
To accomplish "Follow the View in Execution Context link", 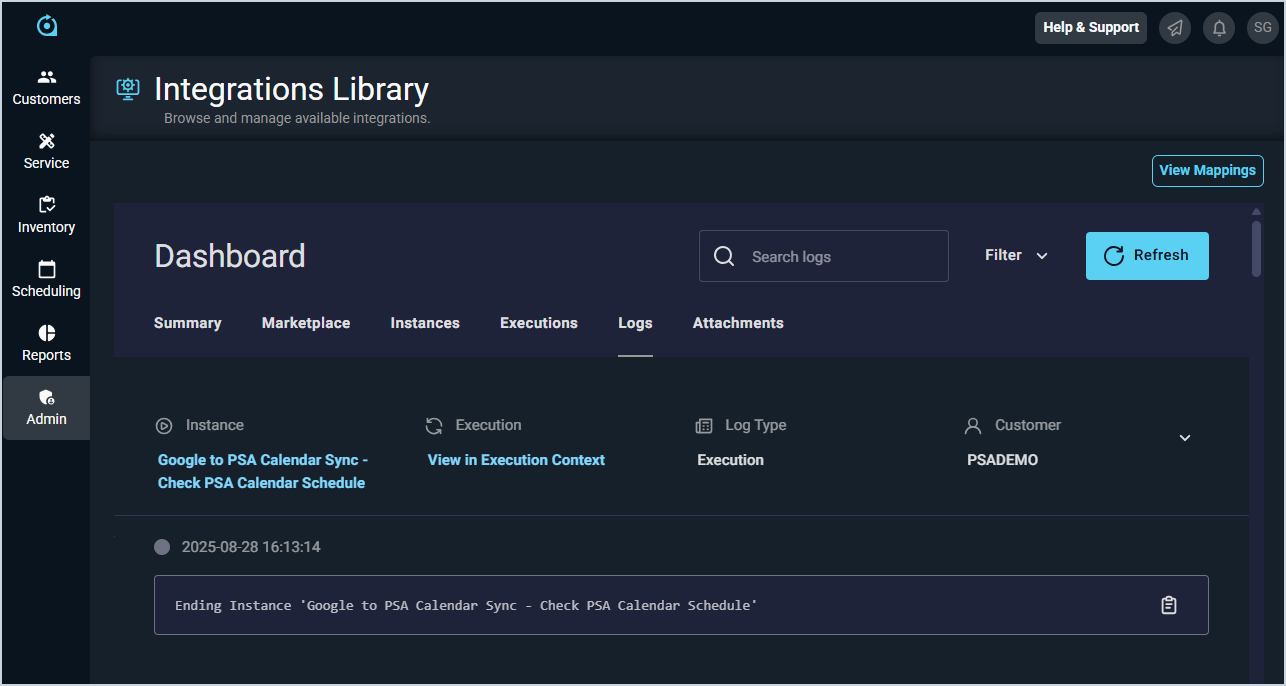I will coord(516,460).
